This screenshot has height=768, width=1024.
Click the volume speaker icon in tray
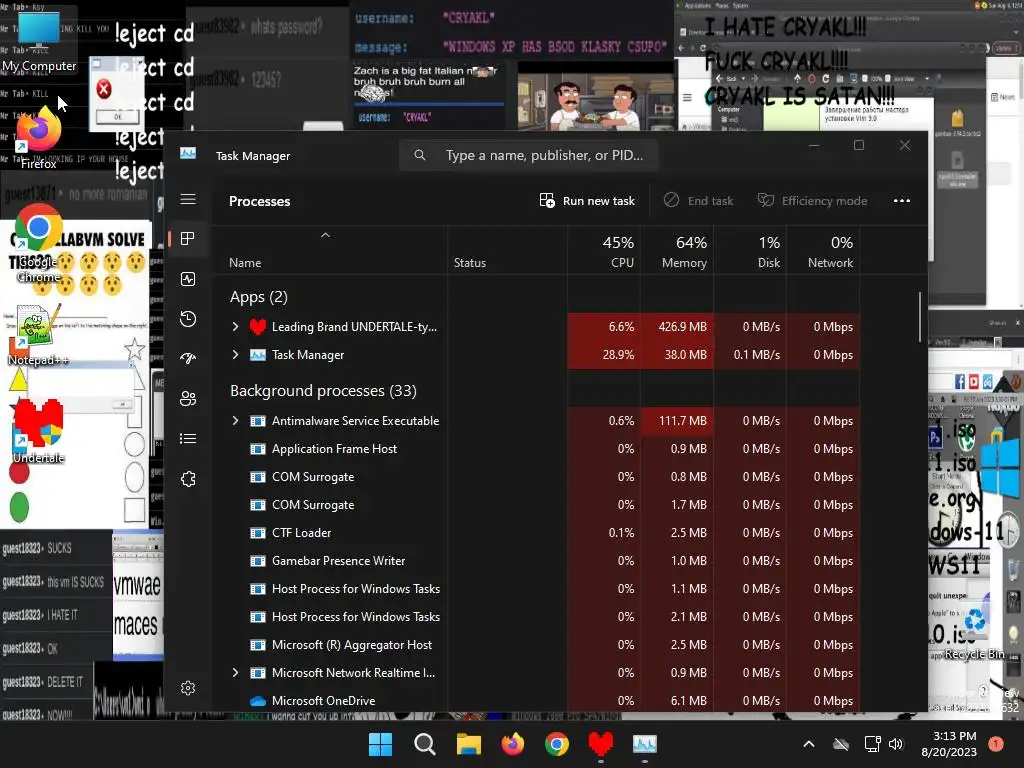point(896,744)
